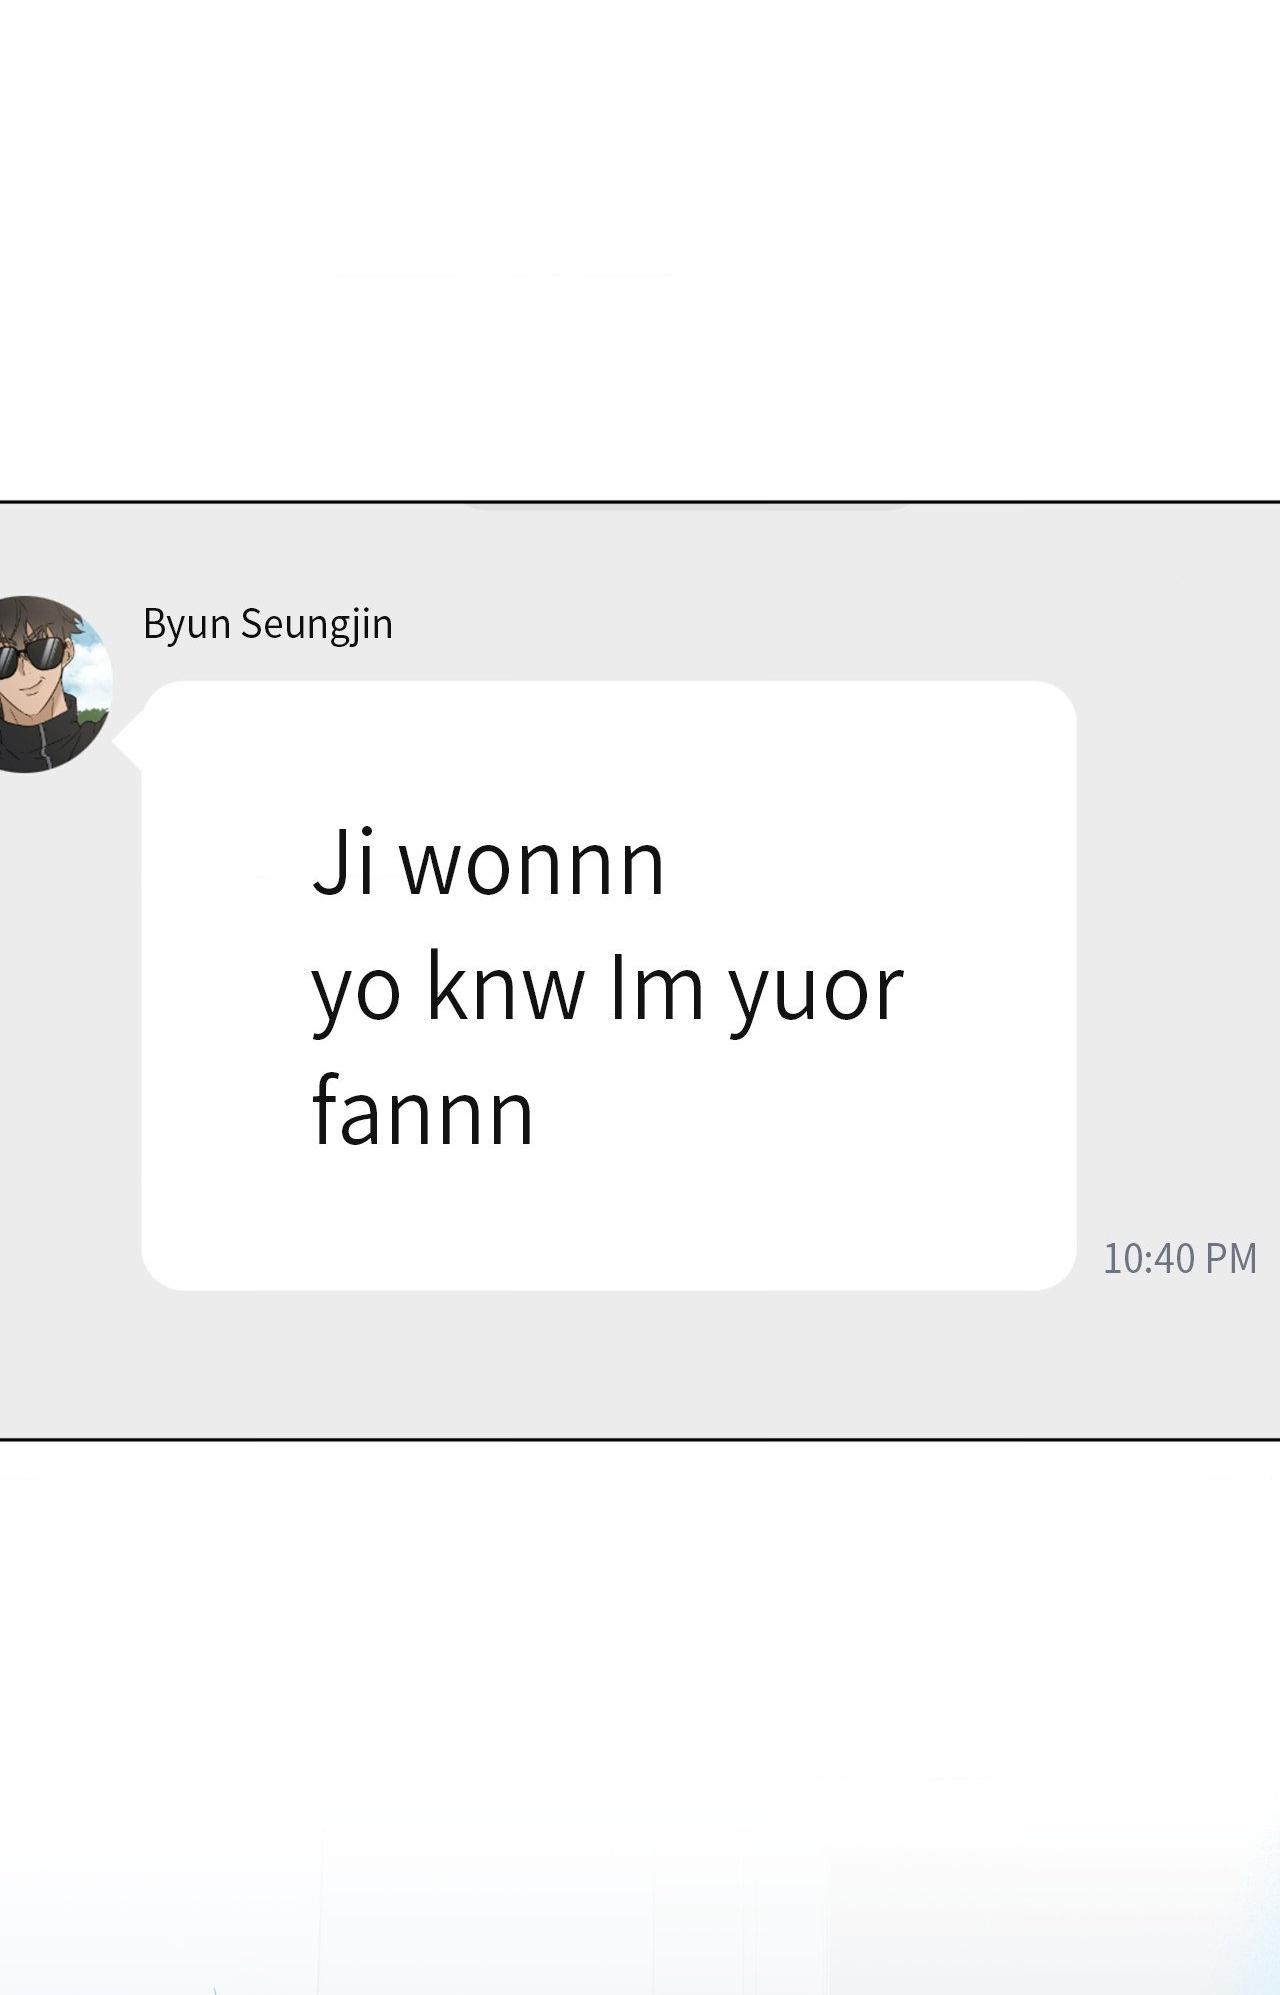Screen dimensions: 1280x1995
Task: Click the partial gray pill above chat
Action: [x=688, y=505]
